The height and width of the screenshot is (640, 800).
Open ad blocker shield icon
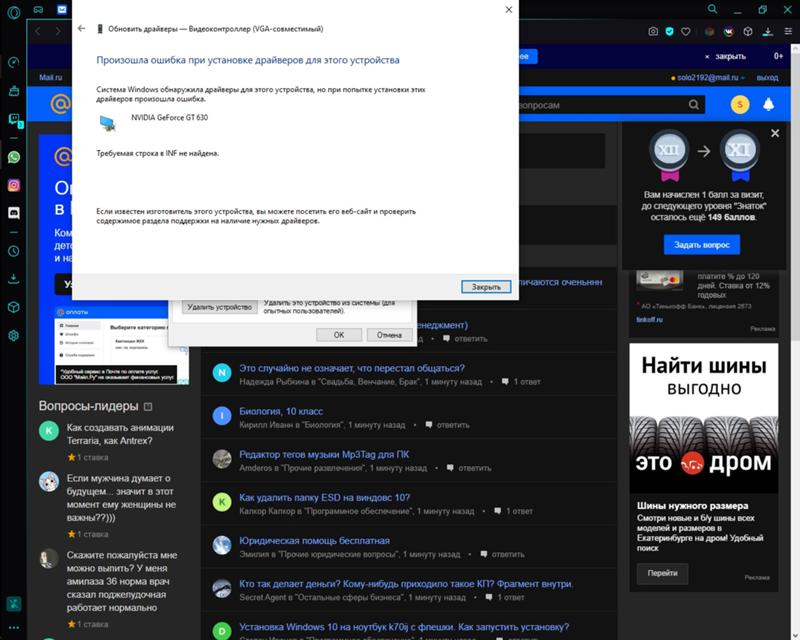click(669, 32)
